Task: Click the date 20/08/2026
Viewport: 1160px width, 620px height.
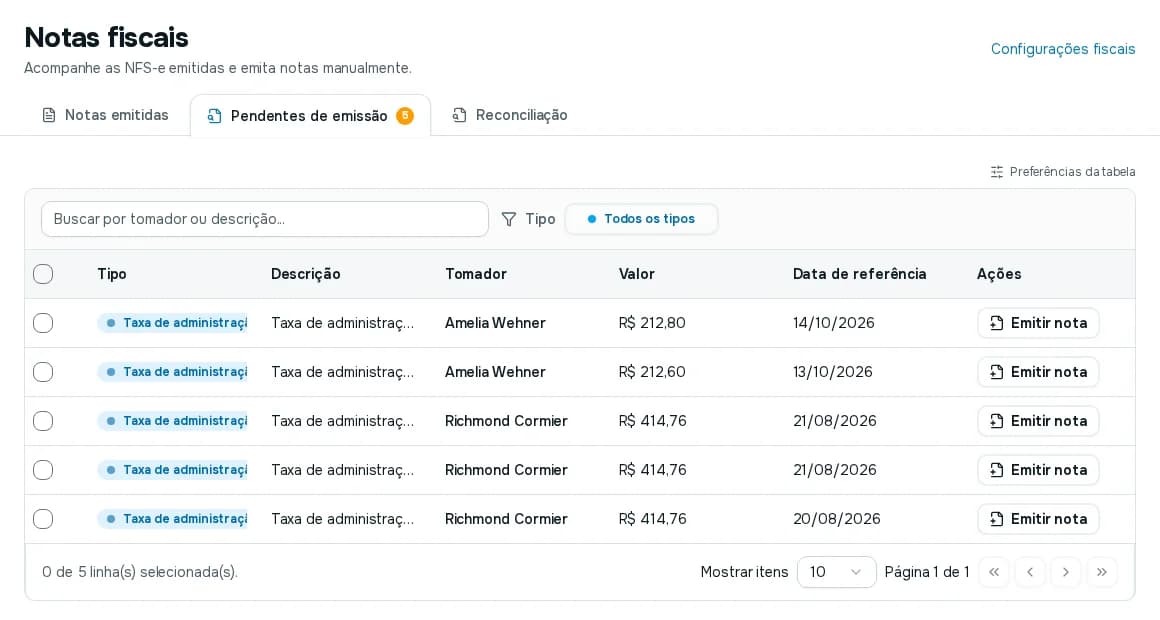Action: [x=837, y=519]
